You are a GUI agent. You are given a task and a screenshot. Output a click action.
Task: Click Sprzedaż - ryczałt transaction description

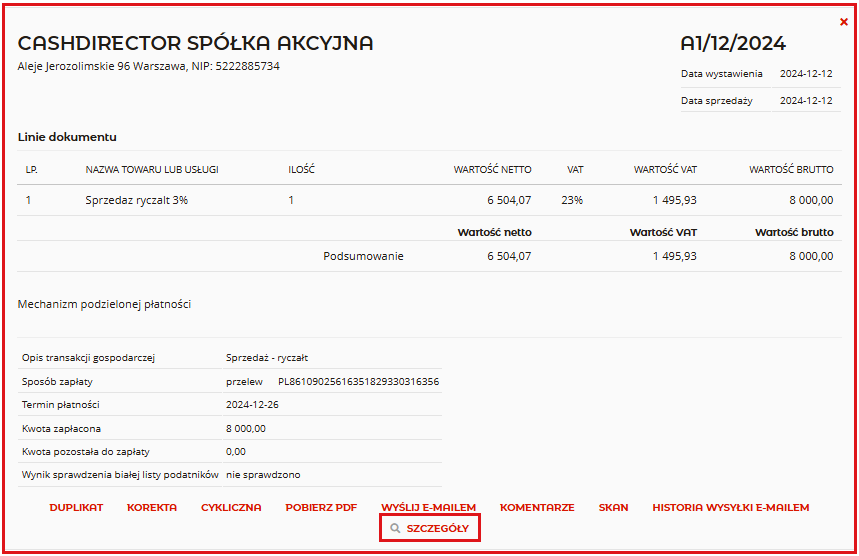tap(267, 358)
